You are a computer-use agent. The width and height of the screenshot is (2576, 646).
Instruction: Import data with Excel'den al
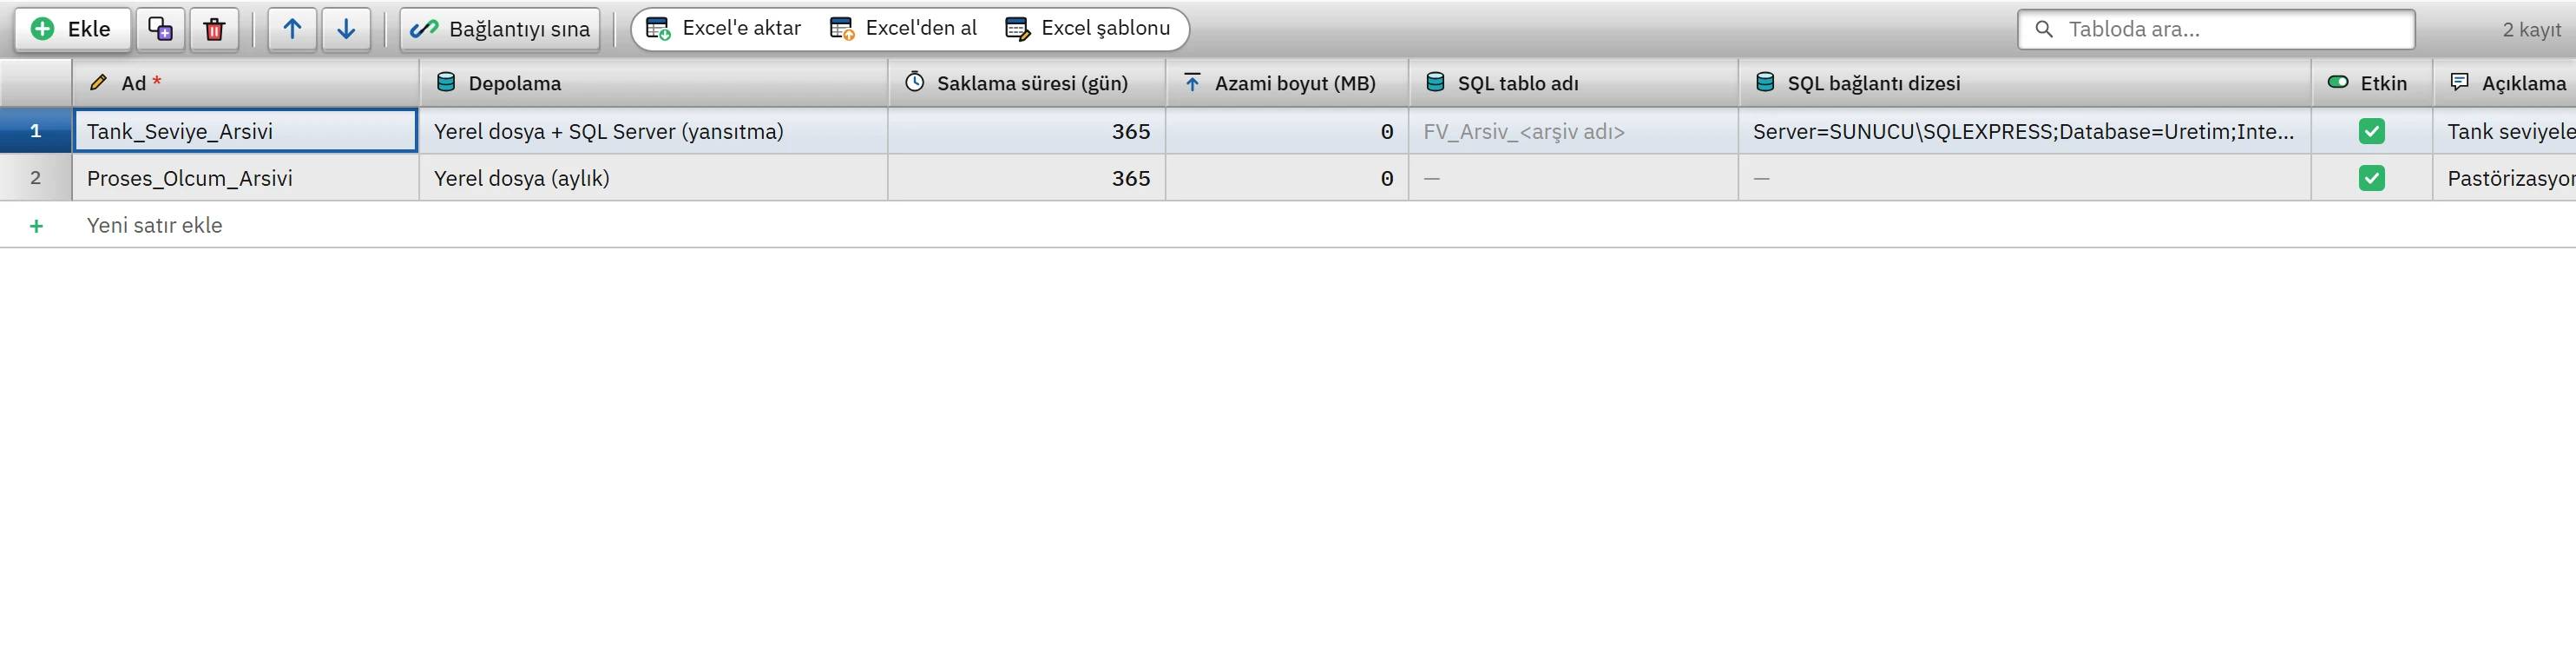(904, 29)
